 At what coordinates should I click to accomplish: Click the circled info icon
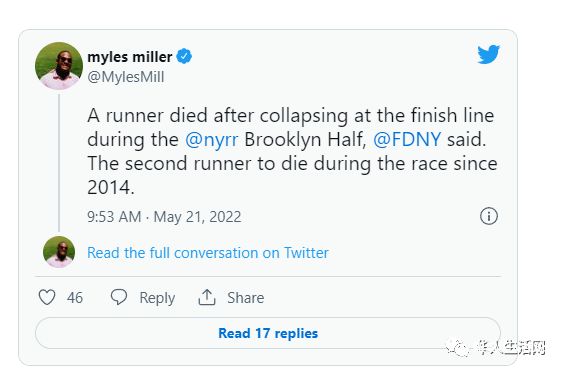[489, 216]
